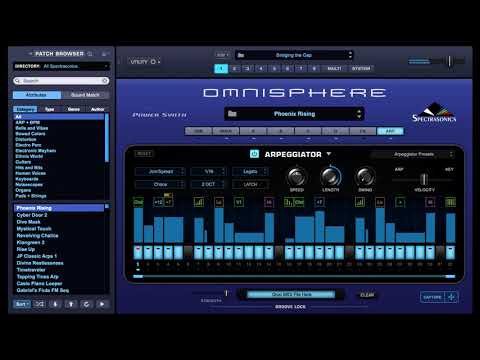The height and width of the screenshot is (360, 480).
Task: Click the arrow step modifier icon above step 27
Action: tap(400, 202)
